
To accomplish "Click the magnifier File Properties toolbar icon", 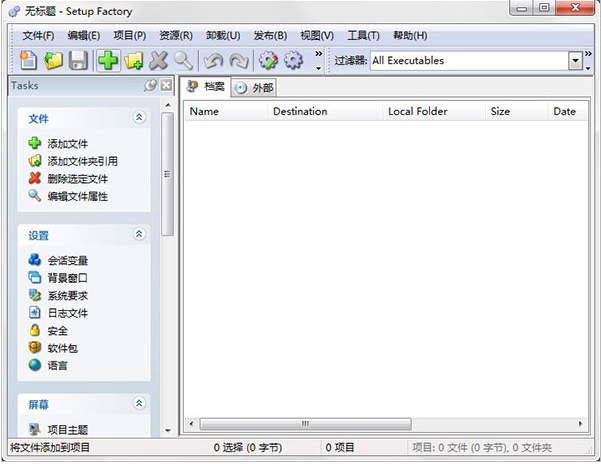I will pyautogui.click(x=183, y=61).
